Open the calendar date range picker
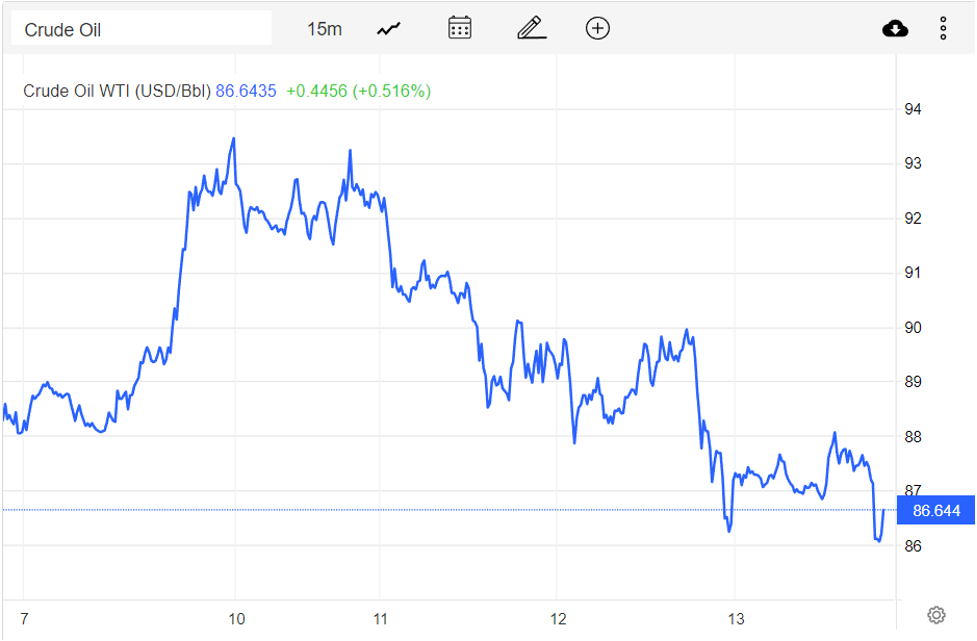Image resolution: width=977 pixels, height=641 pixels. coord(459,28)
